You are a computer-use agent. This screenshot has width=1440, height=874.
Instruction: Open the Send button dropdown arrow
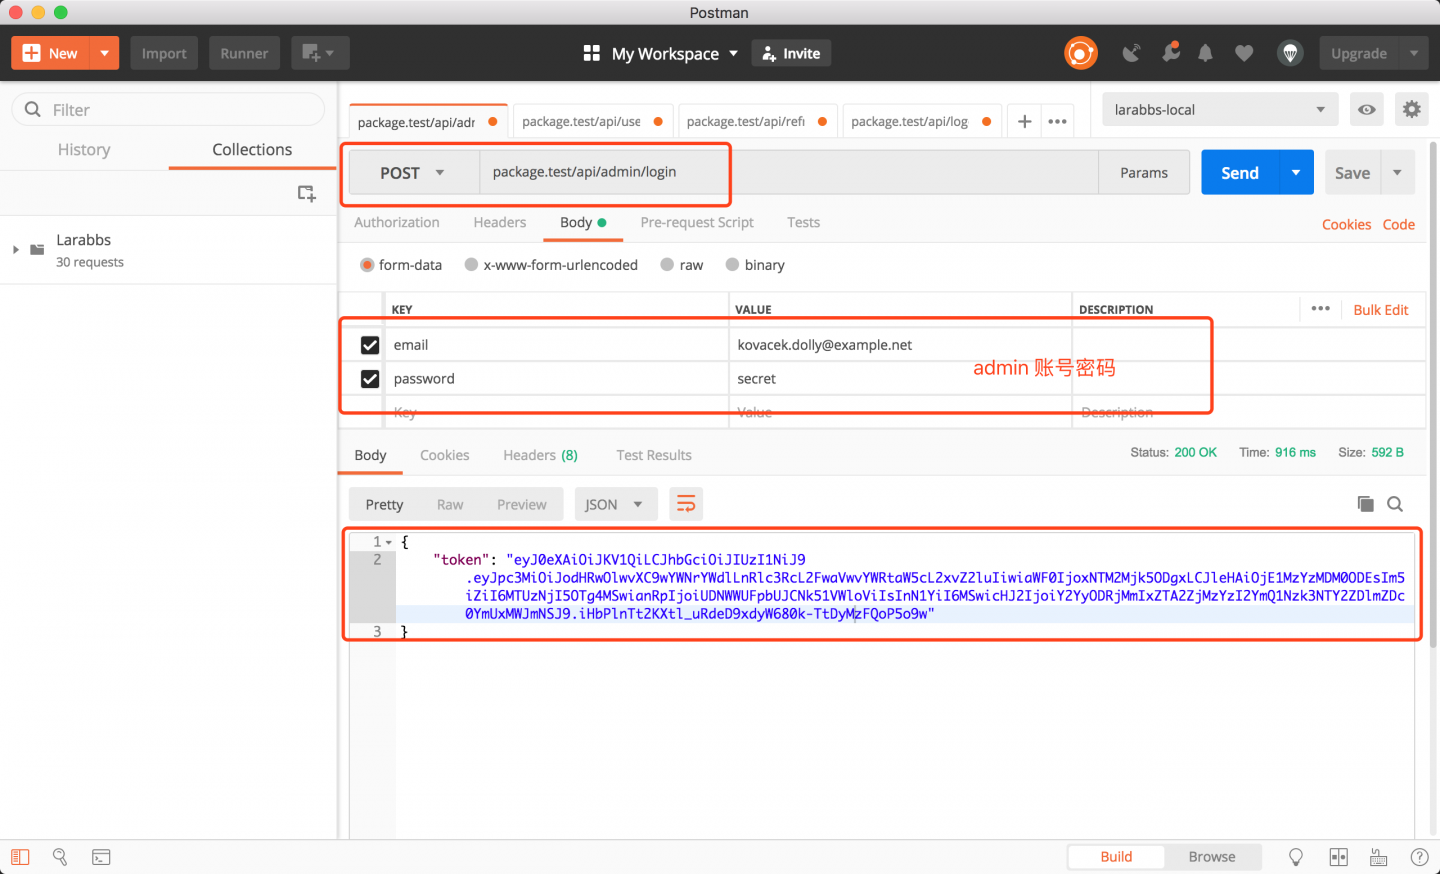click(1296, 173)
